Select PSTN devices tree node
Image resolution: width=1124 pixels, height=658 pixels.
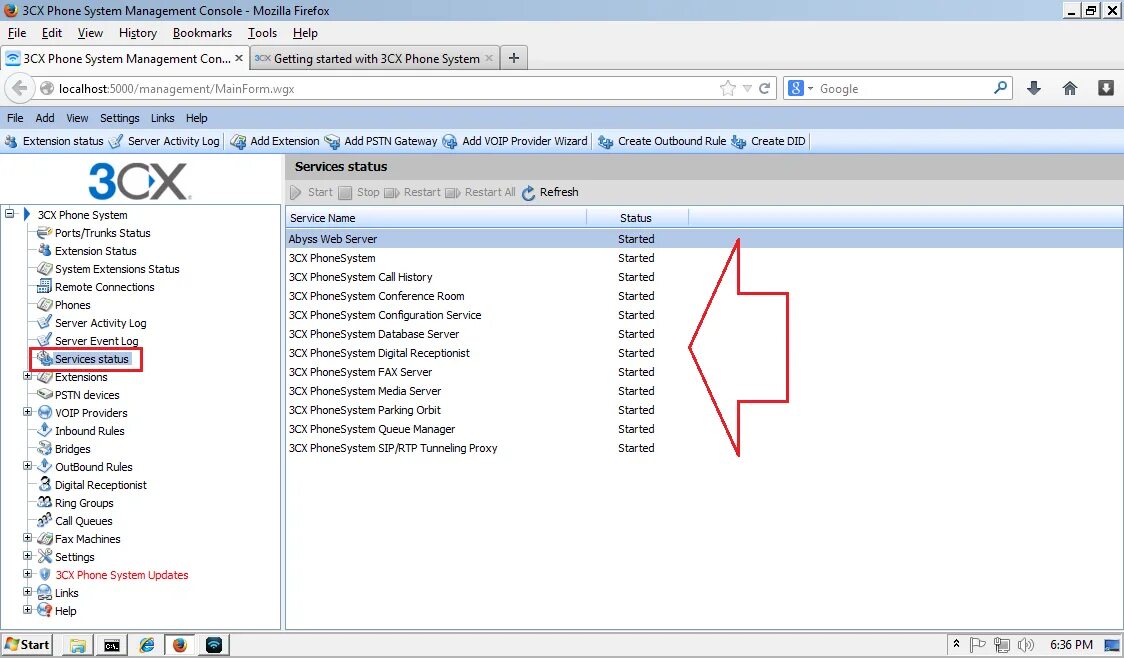coord(87,395)
